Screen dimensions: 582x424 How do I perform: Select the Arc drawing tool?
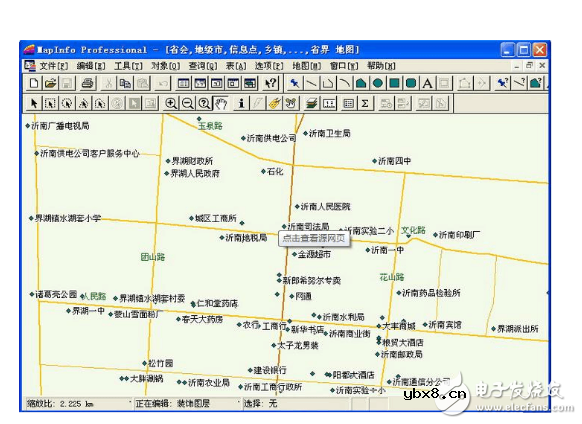[344, 83]
